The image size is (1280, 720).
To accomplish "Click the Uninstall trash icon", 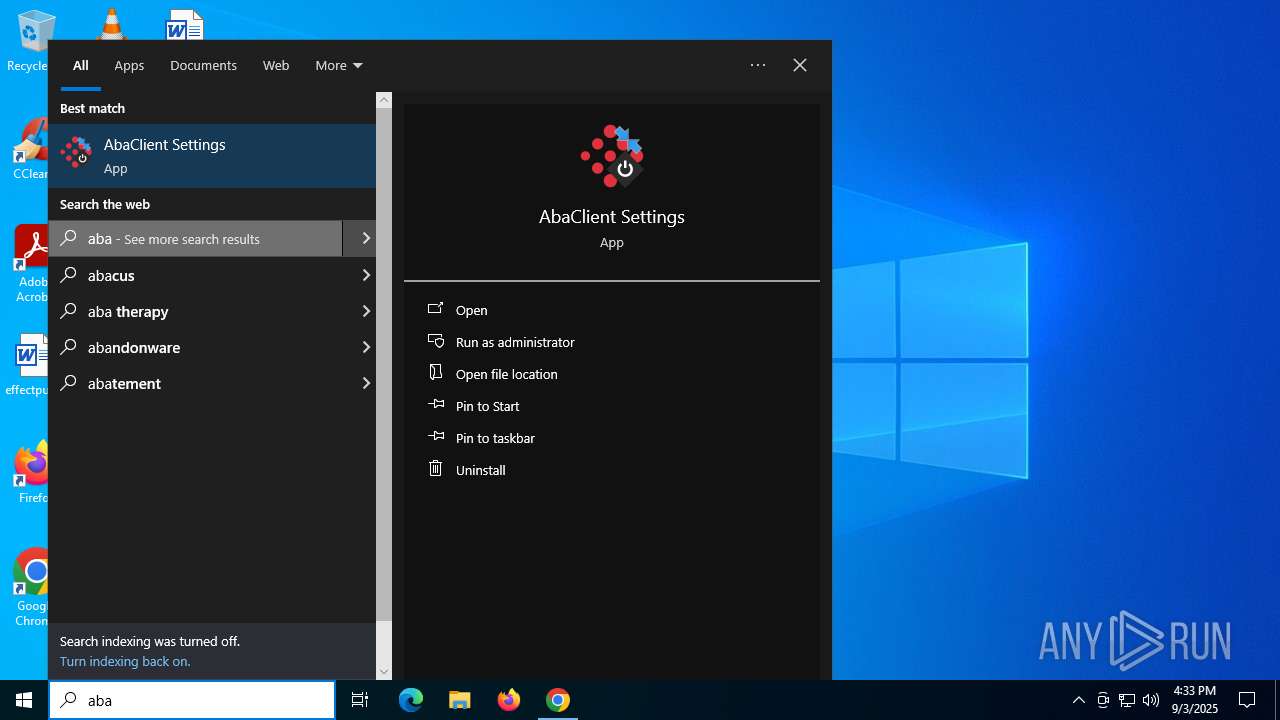I will click(x=435, y=468).
